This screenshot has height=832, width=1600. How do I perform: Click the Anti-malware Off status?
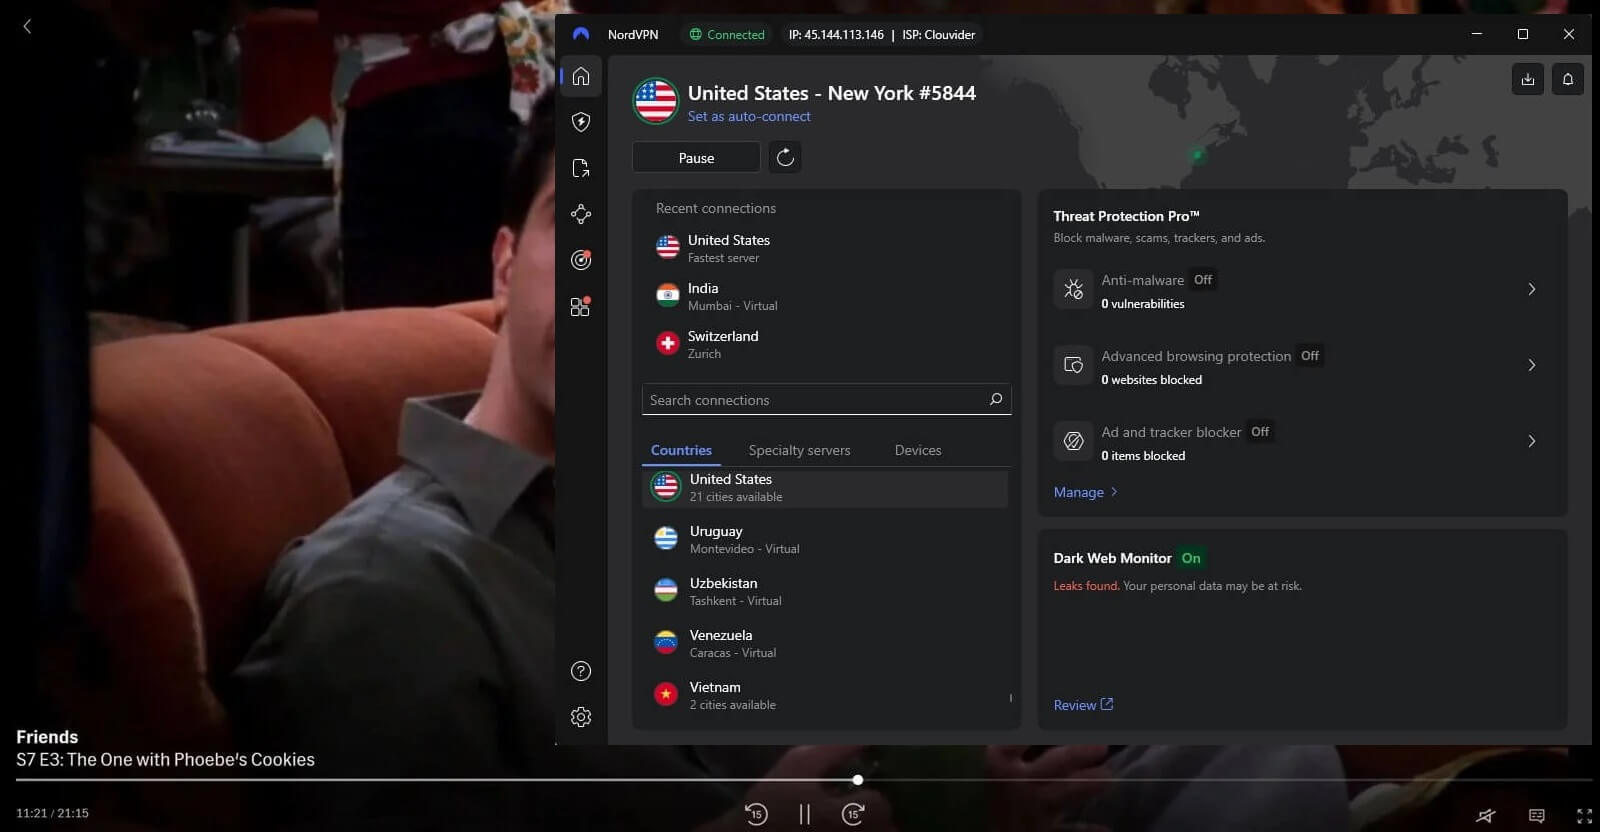1203,280
